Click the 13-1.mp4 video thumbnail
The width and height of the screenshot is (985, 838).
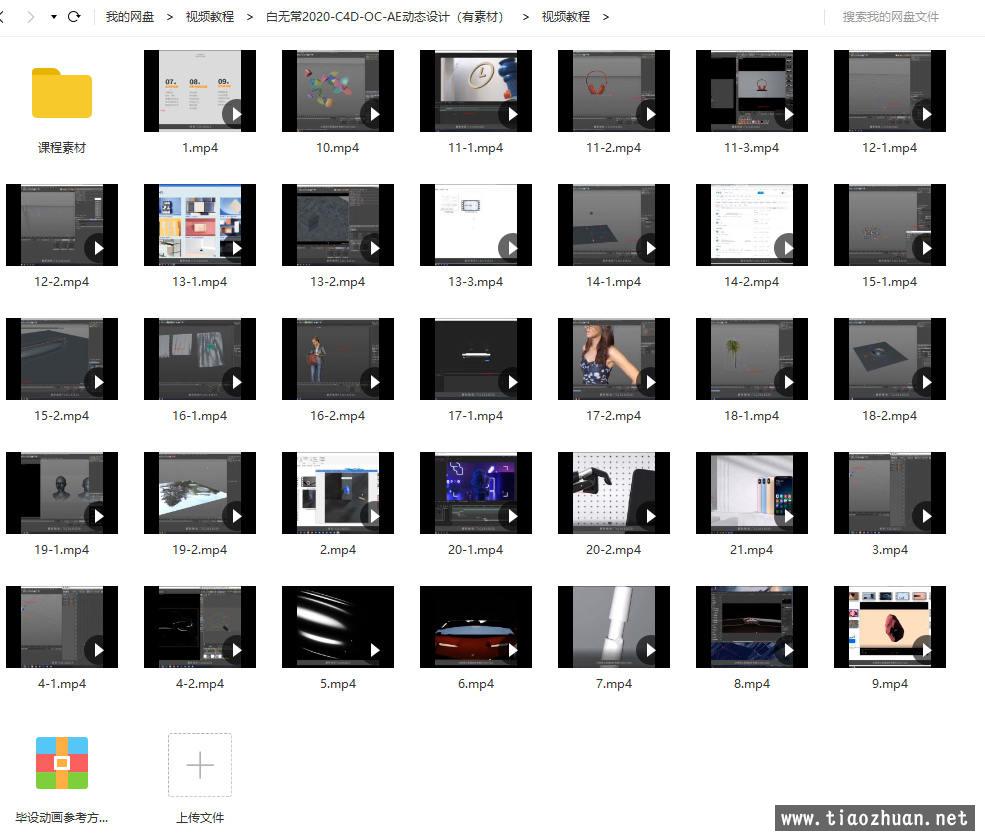tap(199, 225)
